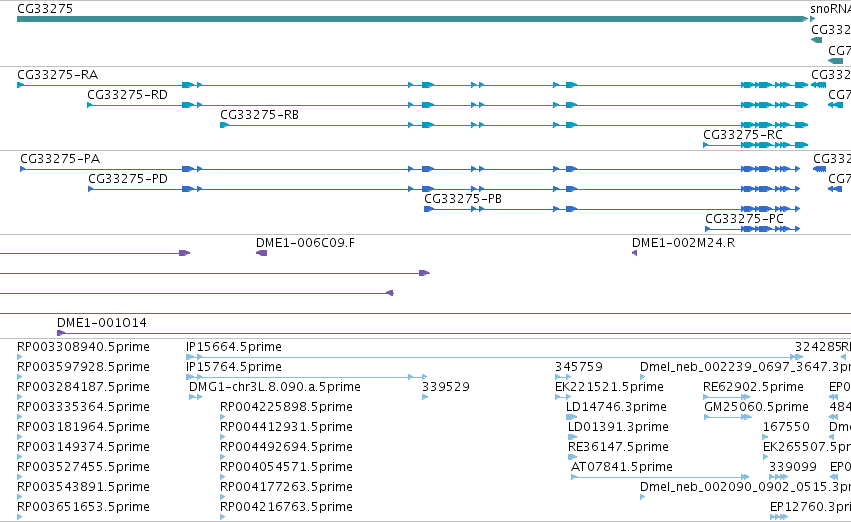Image resolution: width=851 pixels, height=522 pixels.
Task: Select EST EK221521.5prime
Action: pyautogui.click(x=609, y=387)
